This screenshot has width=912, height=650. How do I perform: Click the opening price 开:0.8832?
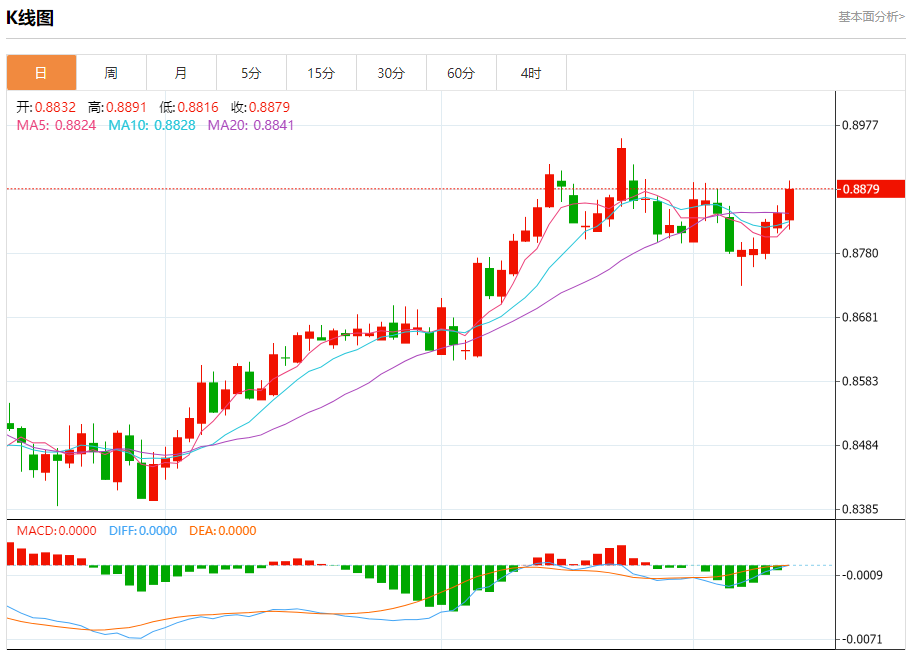point(46,107)
